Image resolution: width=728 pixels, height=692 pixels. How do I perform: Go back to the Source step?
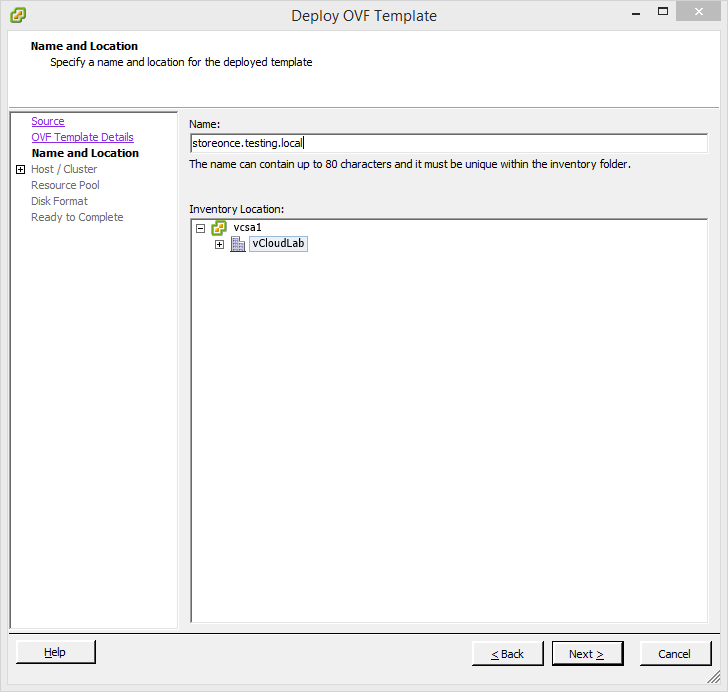pos(48,121)
